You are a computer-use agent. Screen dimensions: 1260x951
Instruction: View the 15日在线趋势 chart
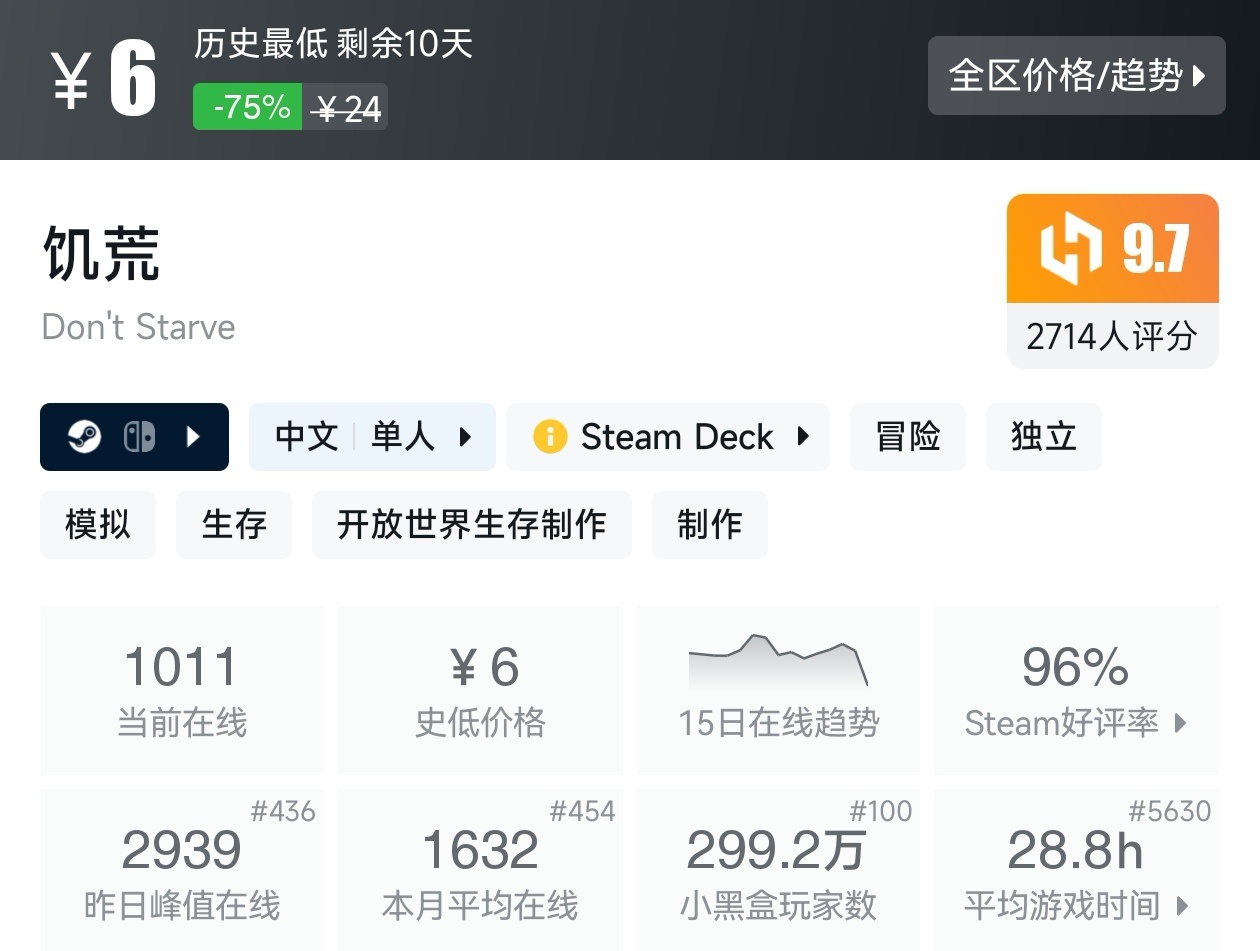(778, 690)
